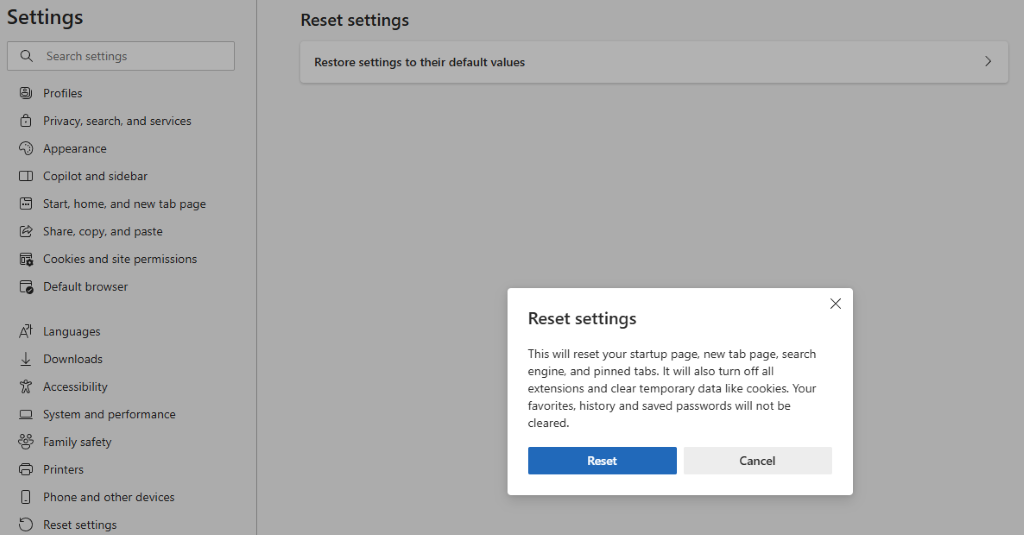1024x535 pixels.
Task: Click the magnifier icon in search box
Action: (x=26, y=56)
